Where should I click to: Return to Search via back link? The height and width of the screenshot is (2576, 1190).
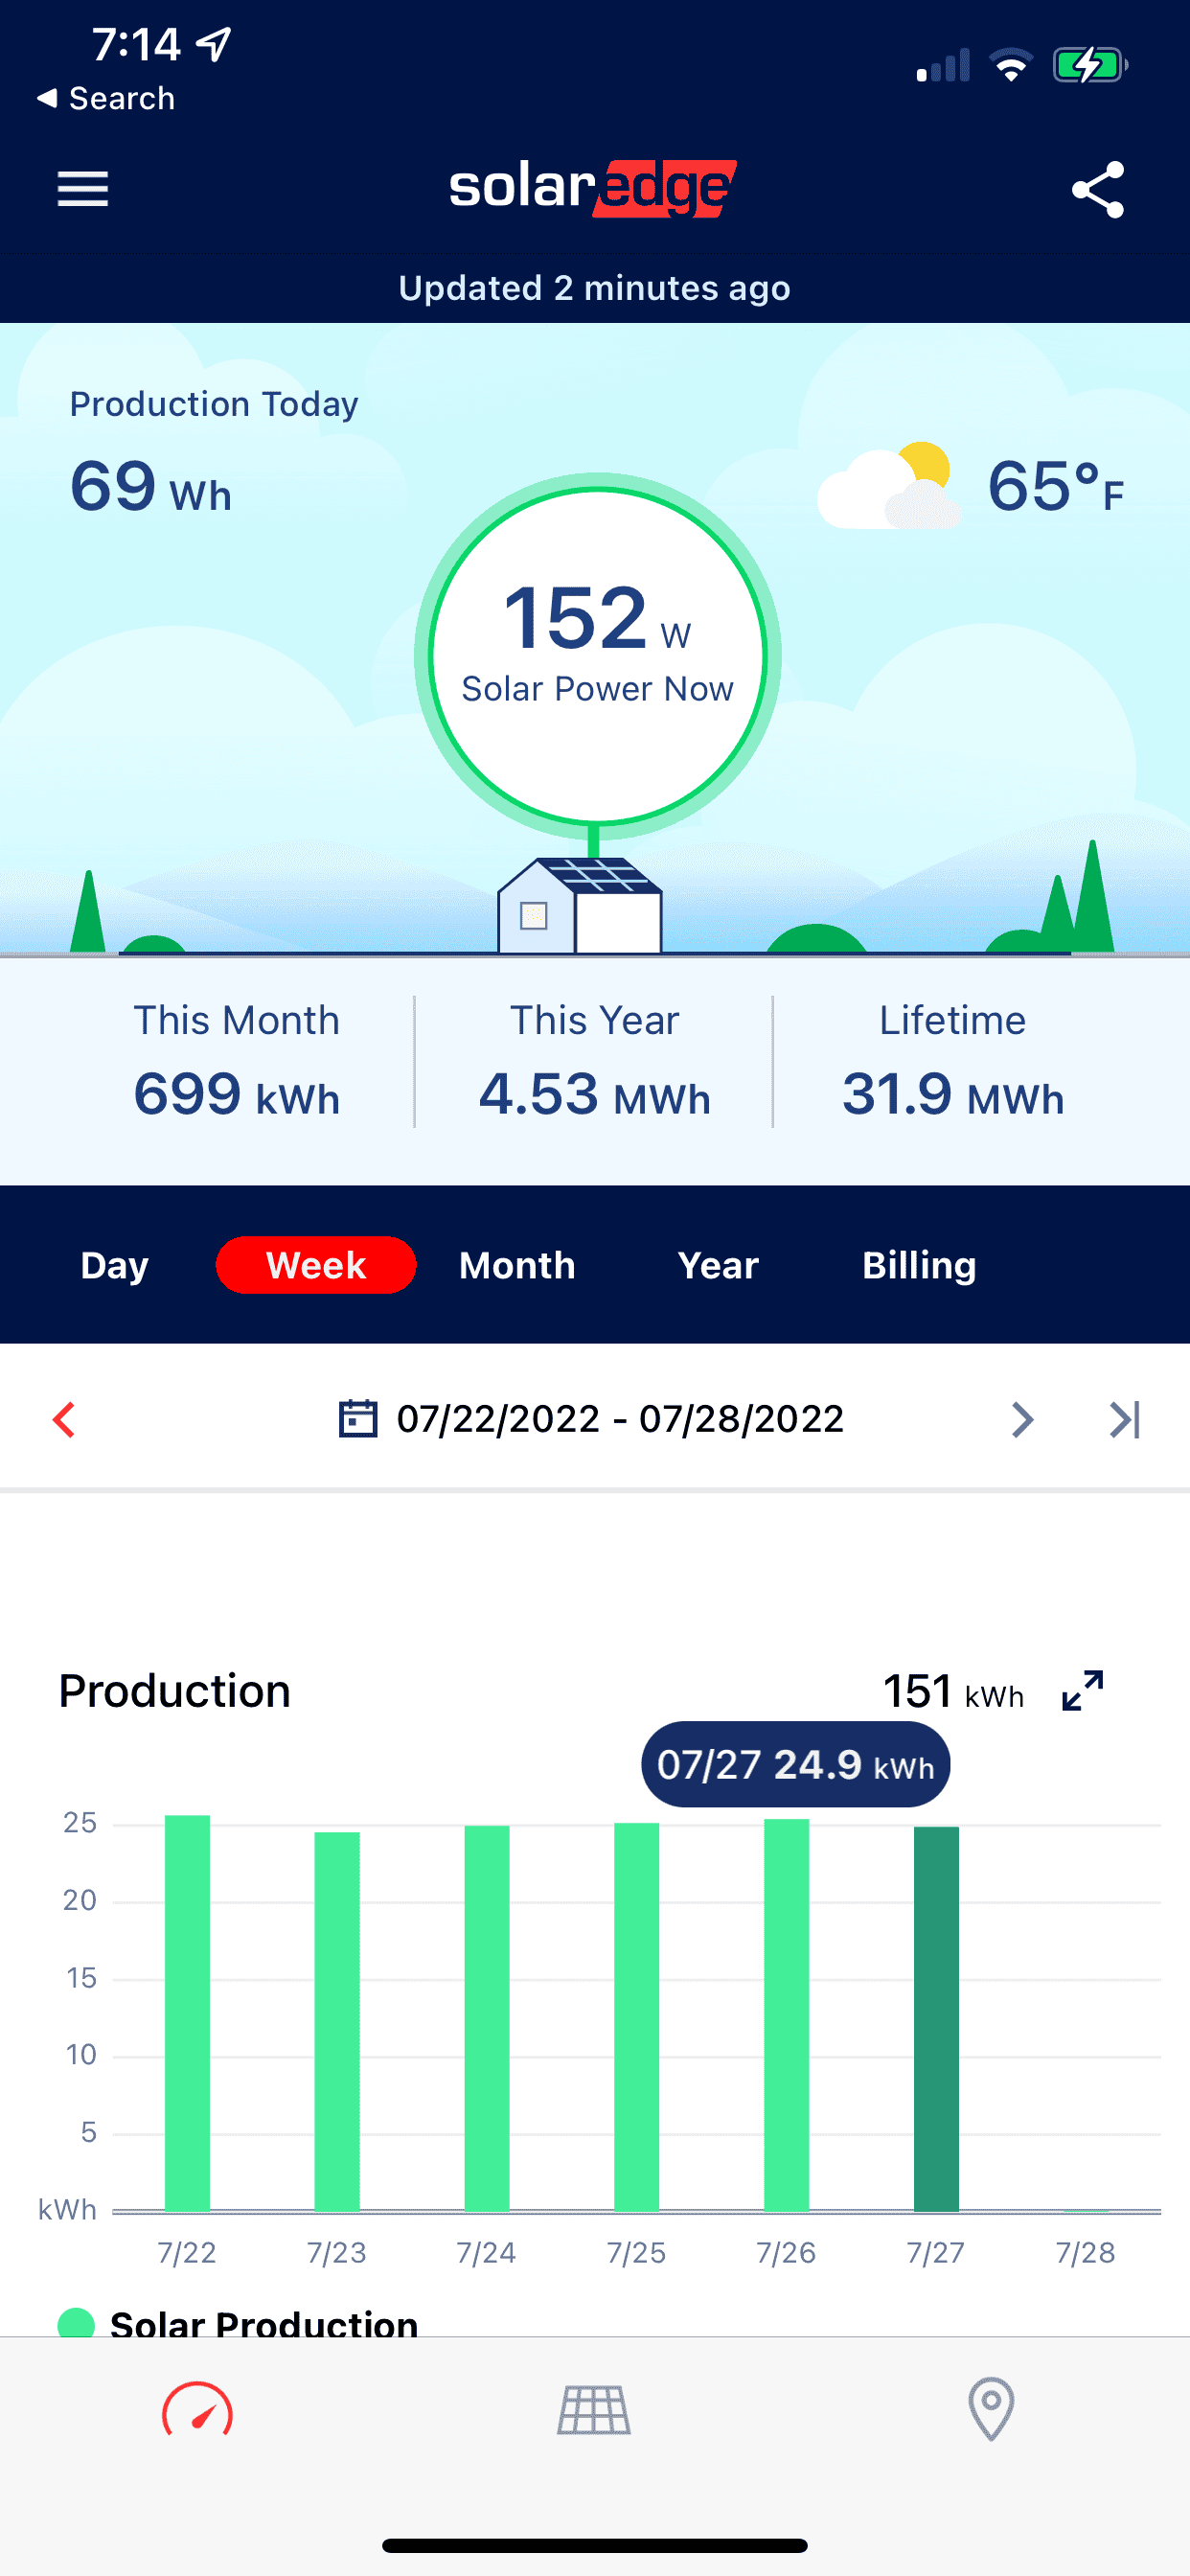[106, 98]
